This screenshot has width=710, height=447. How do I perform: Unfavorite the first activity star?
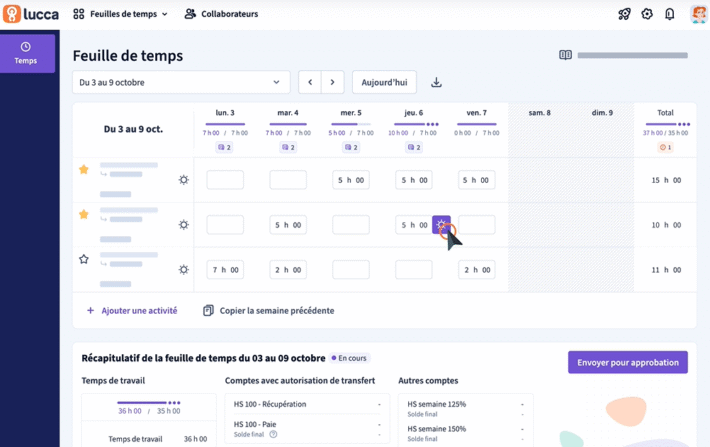click(x=84, y=170)
